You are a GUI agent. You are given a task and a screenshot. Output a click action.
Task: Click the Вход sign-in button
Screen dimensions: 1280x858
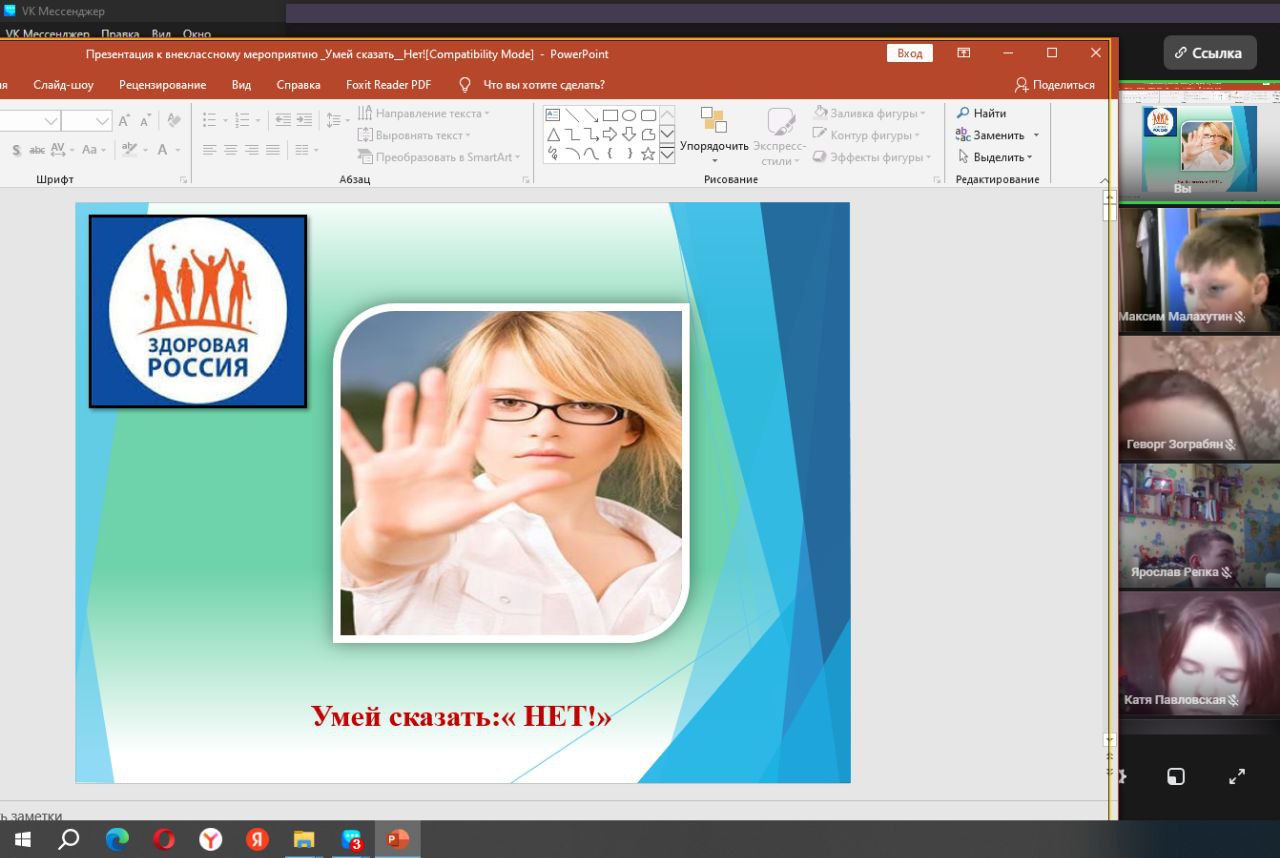click(x=910, y=53)
